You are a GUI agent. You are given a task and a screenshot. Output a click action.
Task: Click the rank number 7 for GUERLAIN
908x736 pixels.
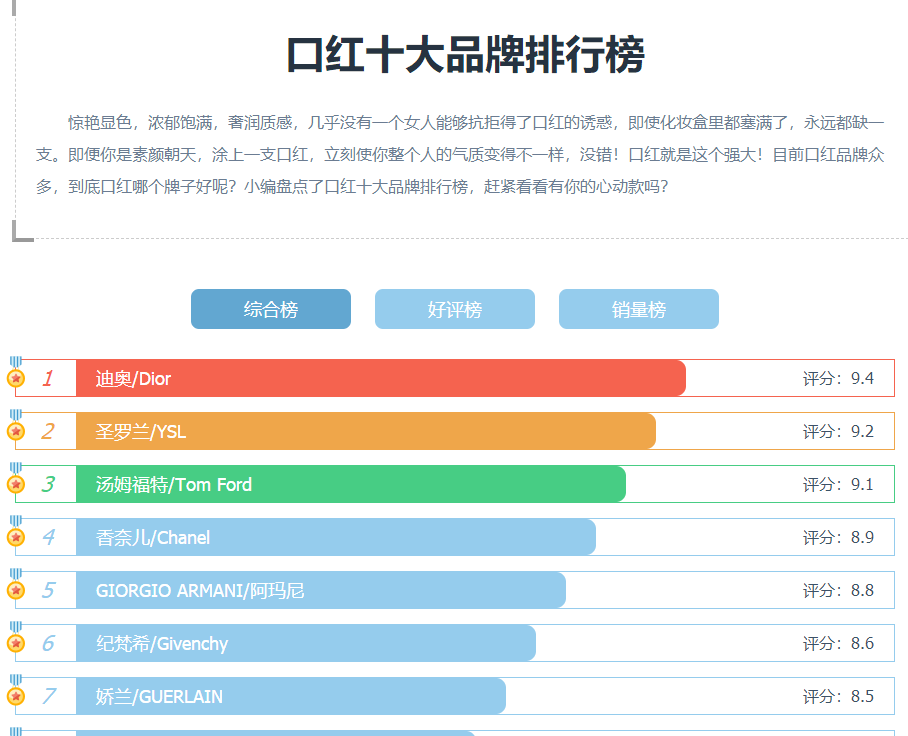click(48, 696)
